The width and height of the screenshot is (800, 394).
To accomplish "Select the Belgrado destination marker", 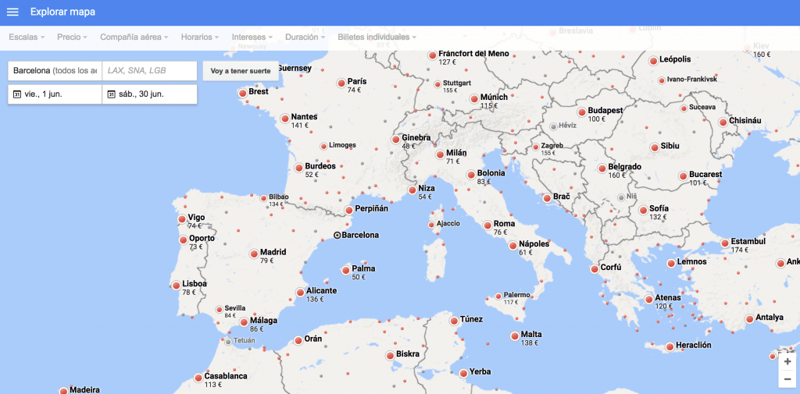I will [x=603, y=168].
